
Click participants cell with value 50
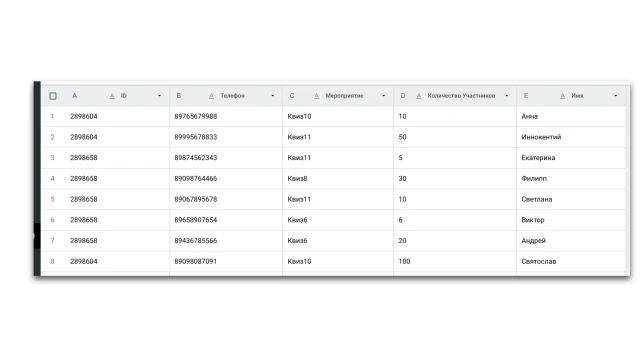(455, 137)
